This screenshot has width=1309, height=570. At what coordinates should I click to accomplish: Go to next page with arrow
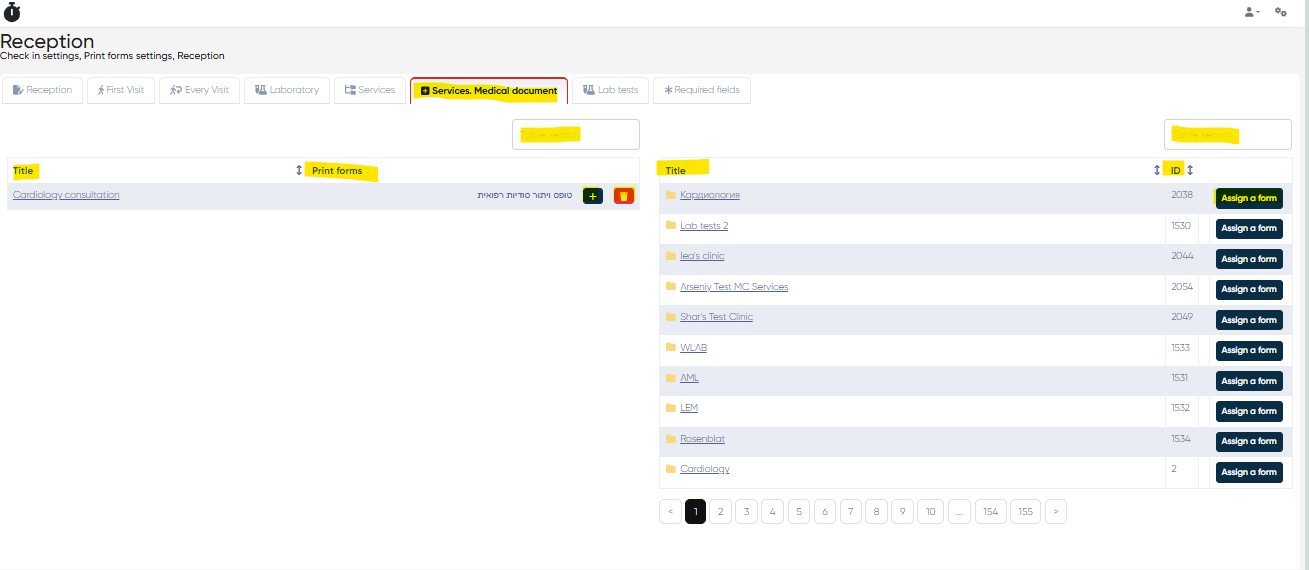pyautogui.click(x=1055, y=512)
